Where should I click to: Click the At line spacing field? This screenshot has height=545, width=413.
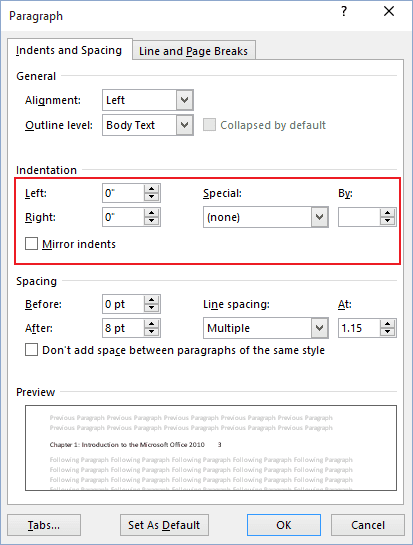point(359,328)
